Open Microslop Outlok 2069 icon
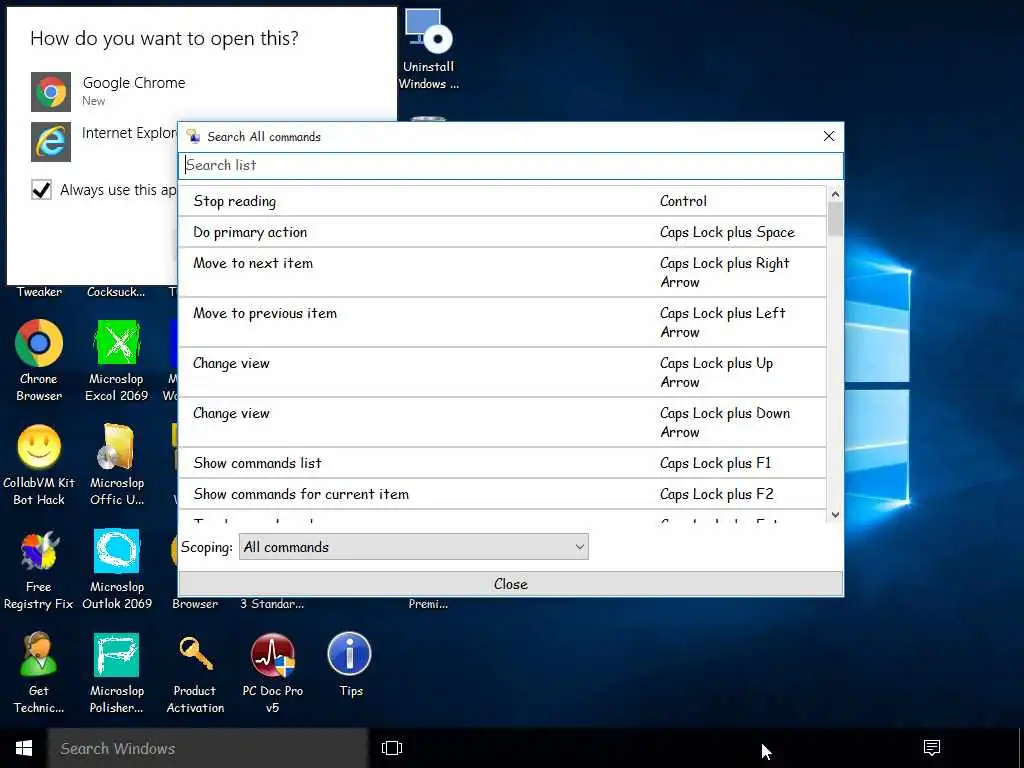The height and width of the screenshot is (768, 1024). (x=117, y=569)
